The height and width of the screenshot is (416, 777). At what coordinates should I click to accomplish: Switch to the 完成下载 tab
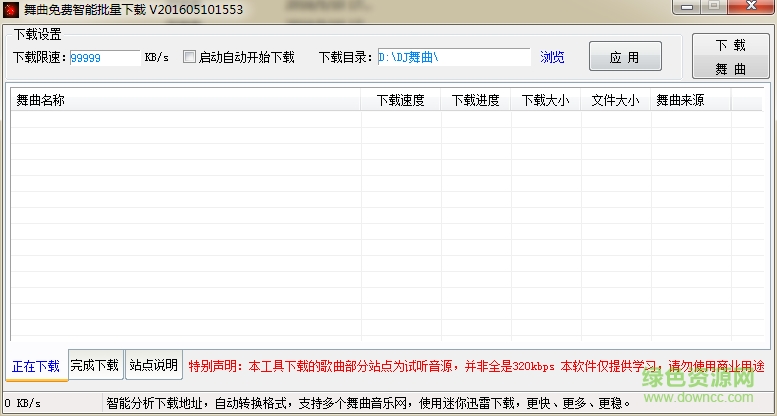tap(95, 365)
